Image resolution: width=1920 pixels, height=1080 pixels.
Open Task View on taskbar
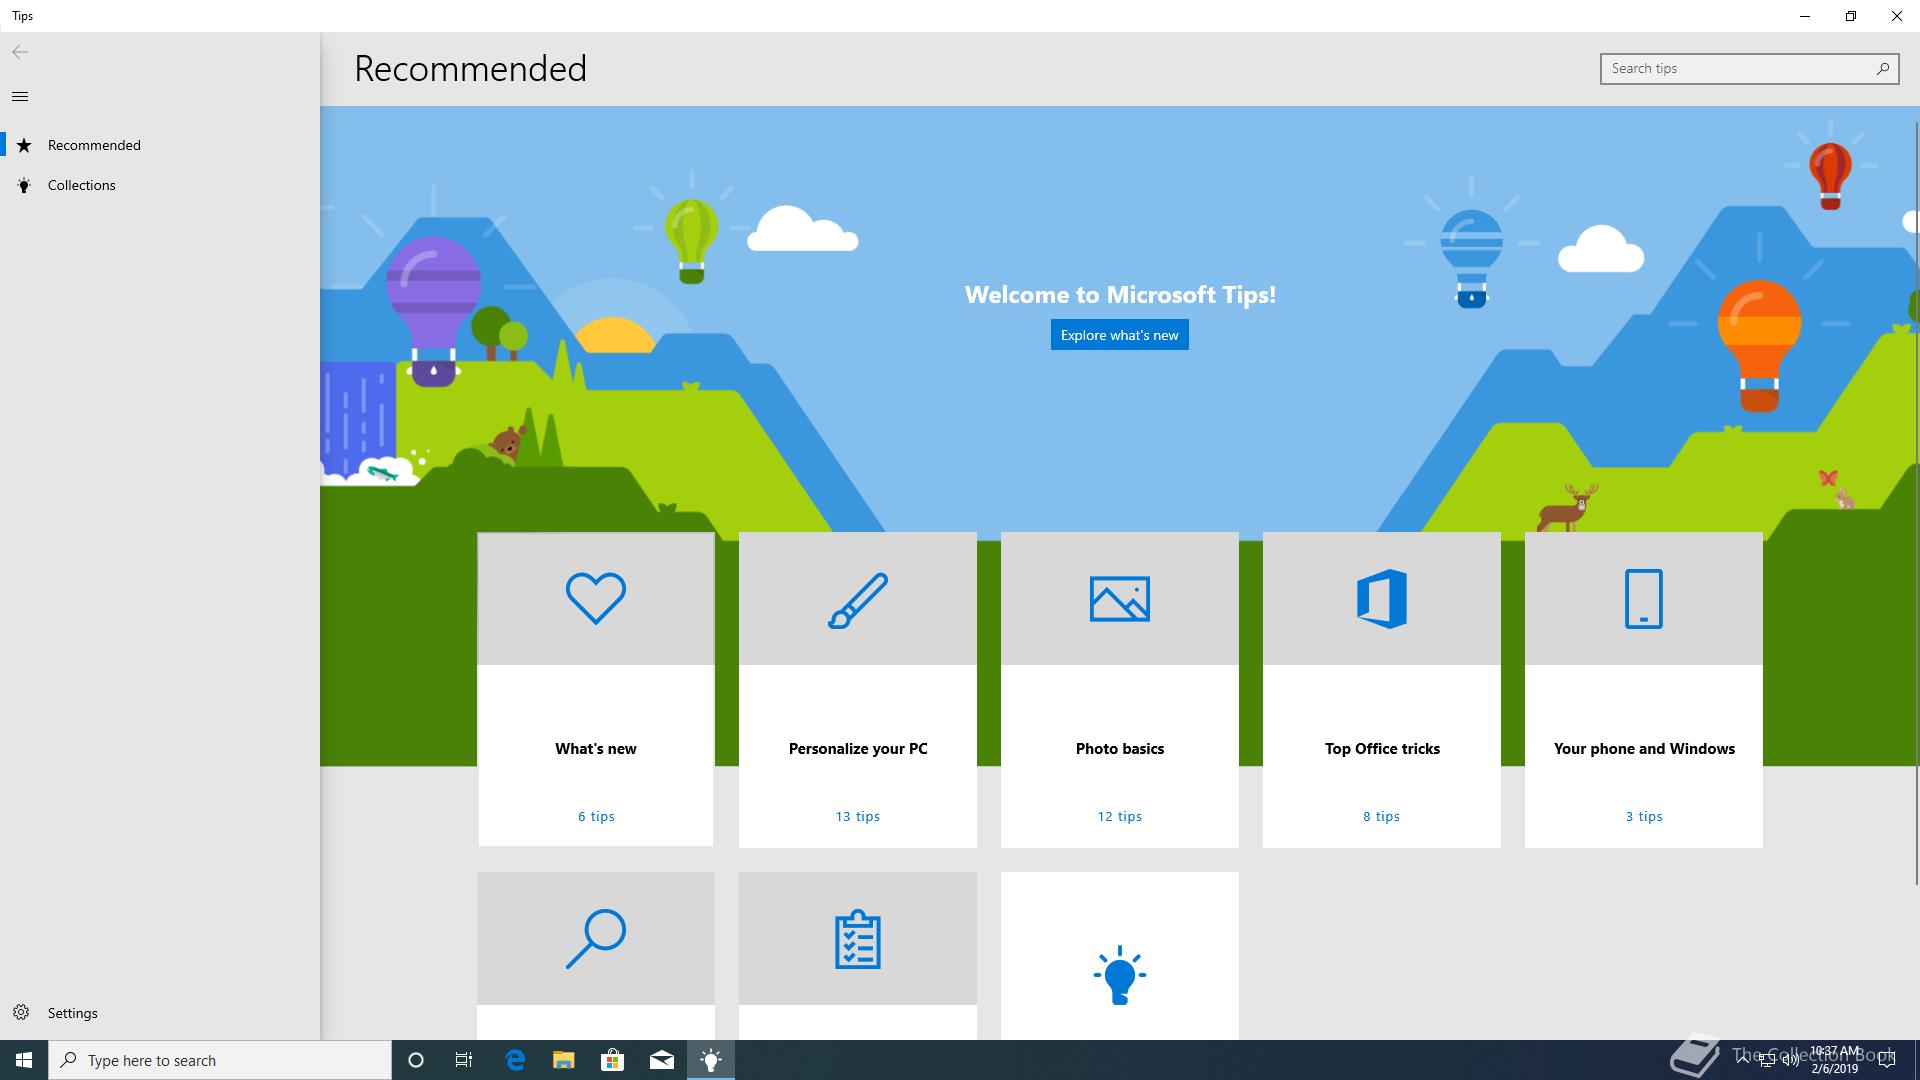[x=464, y=1060]
